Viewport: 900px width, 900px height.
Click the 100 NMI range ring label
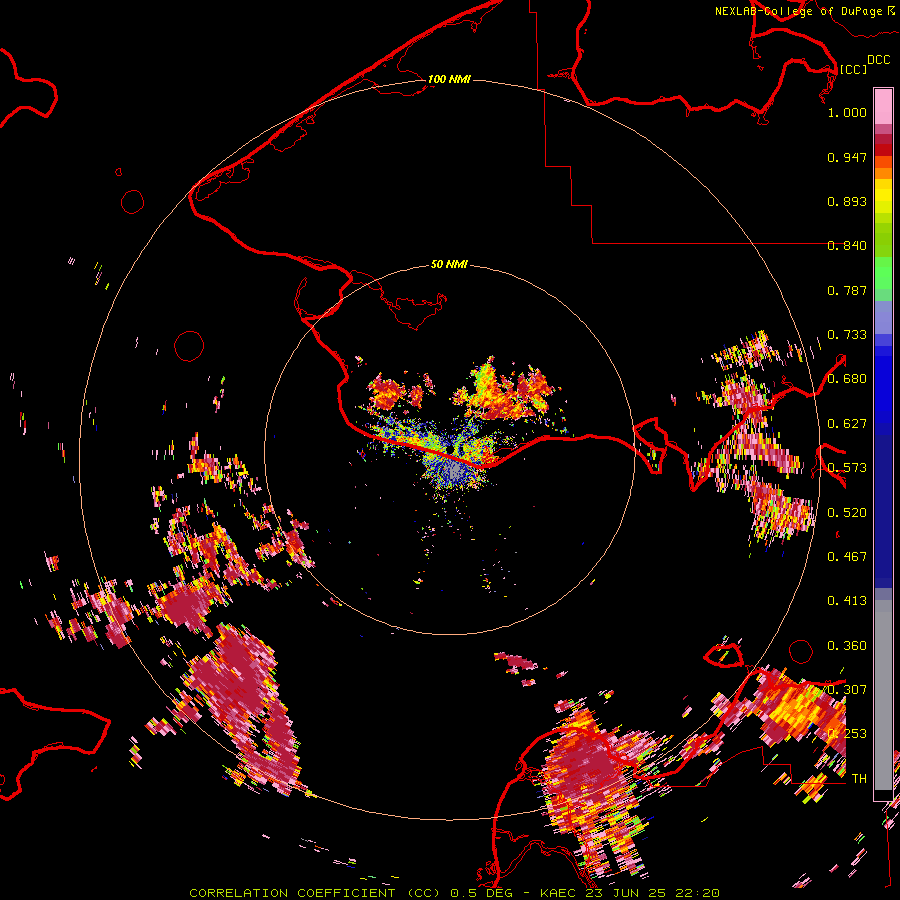449,79
